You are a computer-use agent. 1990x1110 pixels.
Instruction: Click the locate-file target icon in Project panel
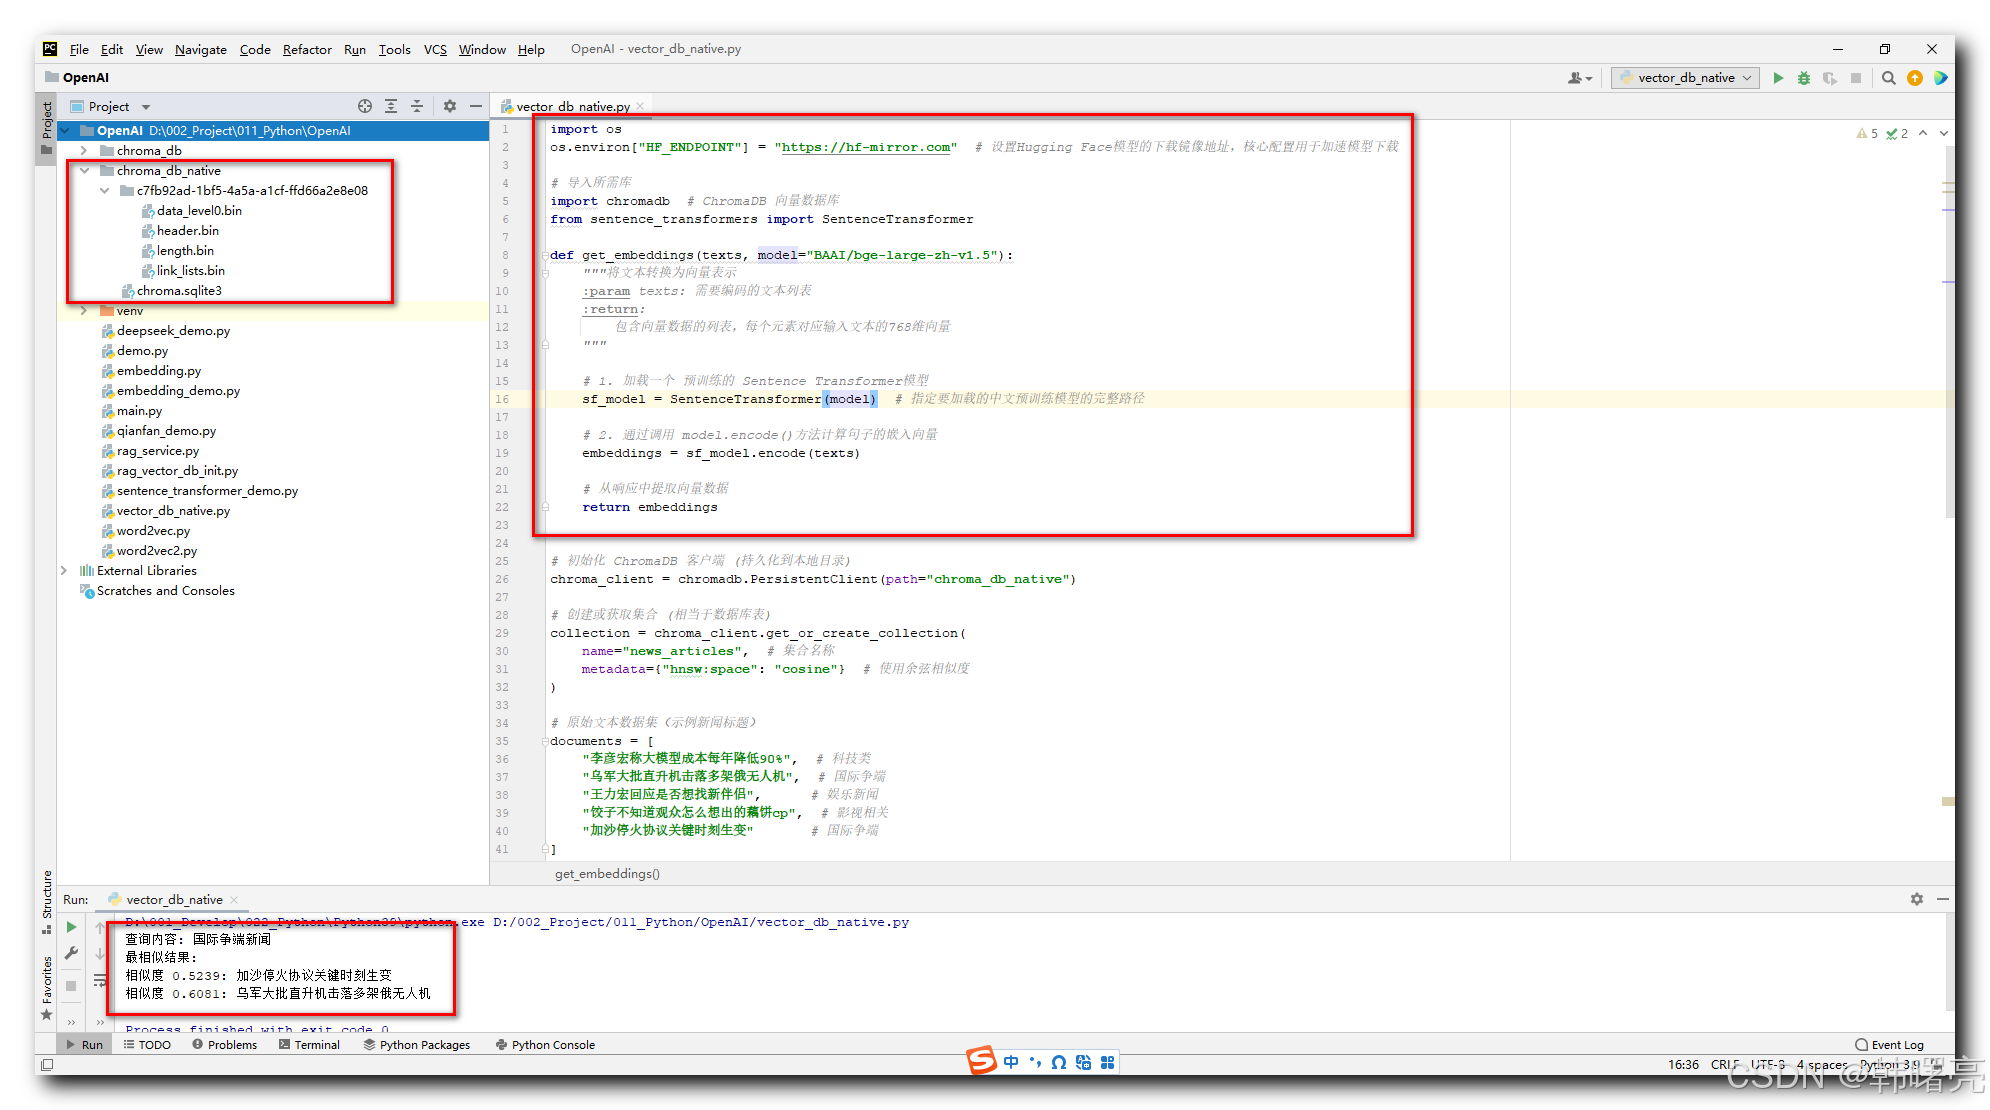pos(365,106)
